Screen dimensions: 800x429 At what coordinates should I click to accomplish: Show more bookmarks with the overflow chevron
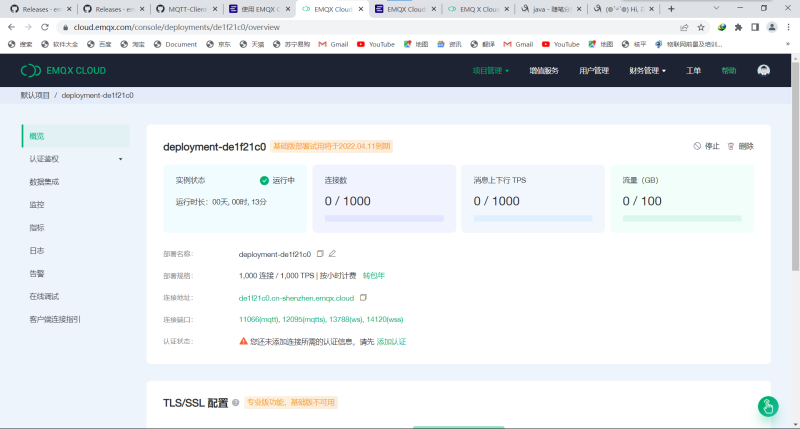[x=788, y=44]
